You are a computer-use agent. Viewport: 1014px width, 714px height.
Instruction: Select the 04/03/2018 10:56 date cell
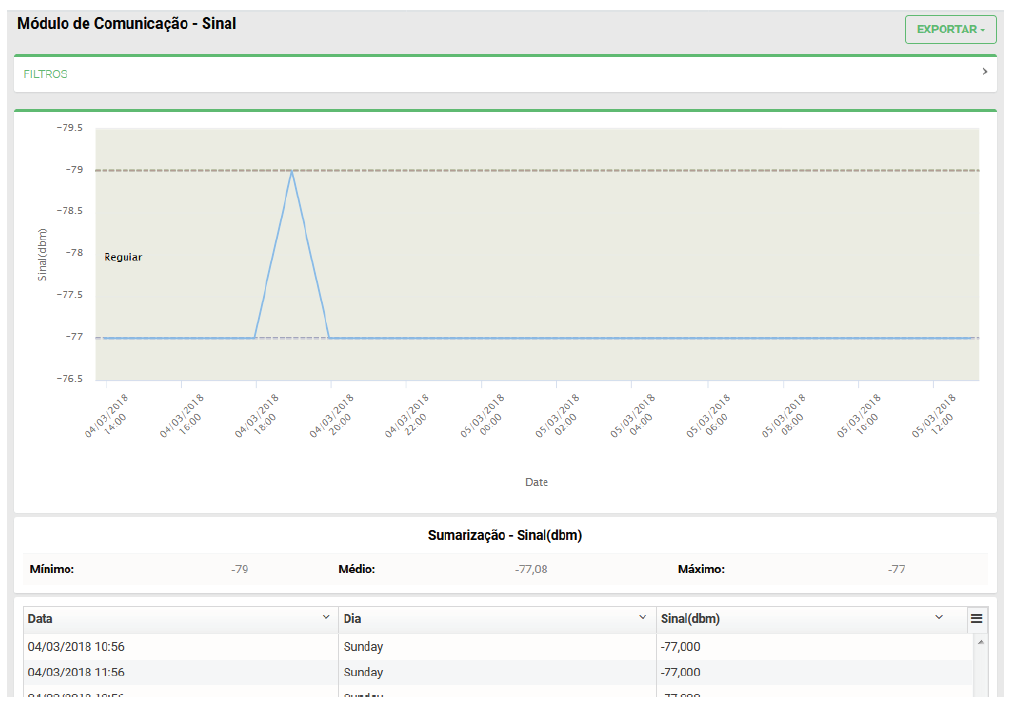[x=76, y=647]
